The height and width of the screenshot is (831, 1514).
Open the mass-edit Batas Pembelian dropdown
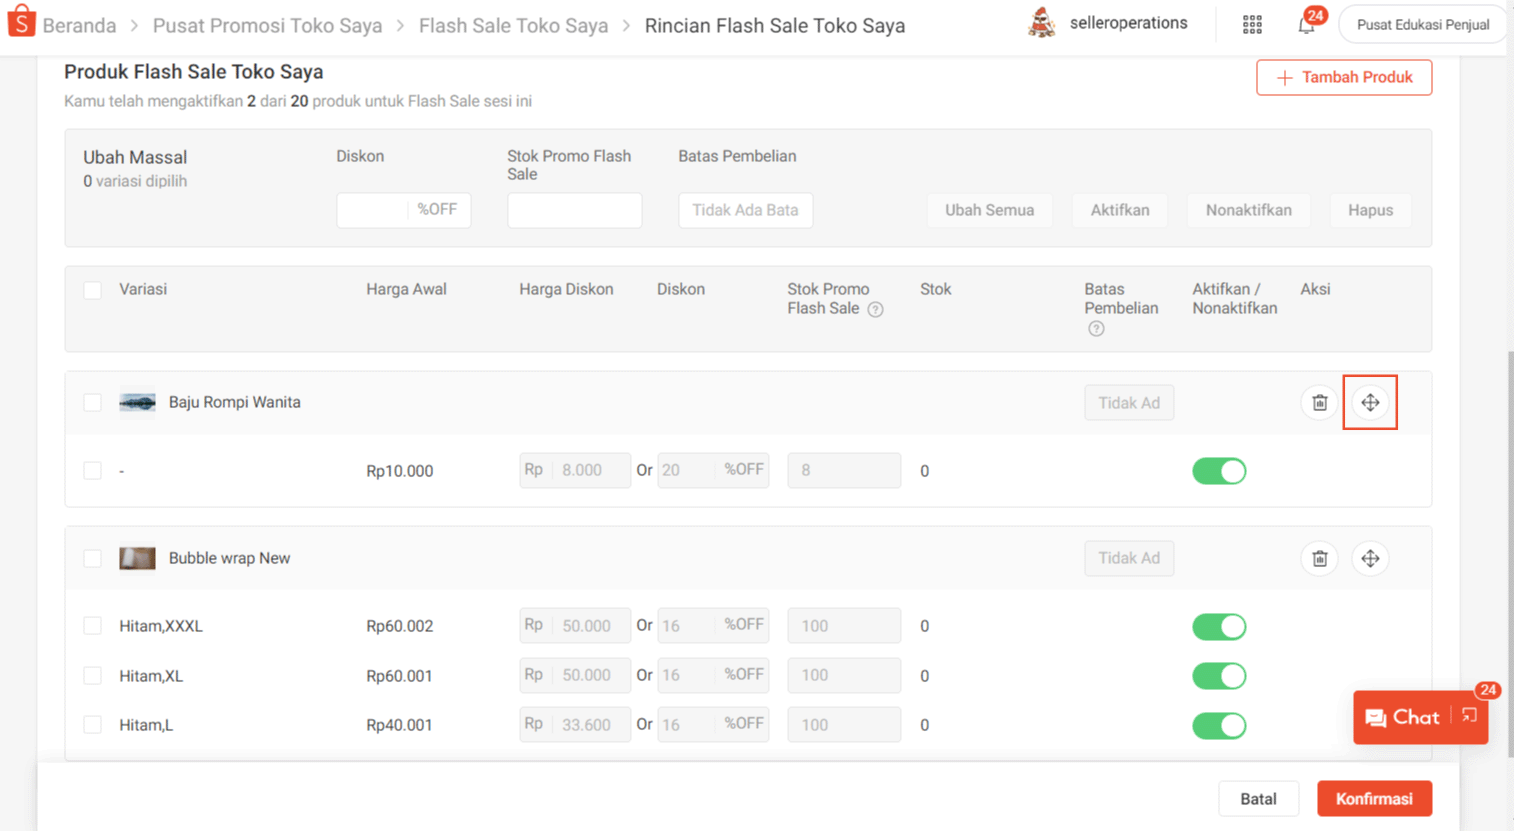(745, 210)
